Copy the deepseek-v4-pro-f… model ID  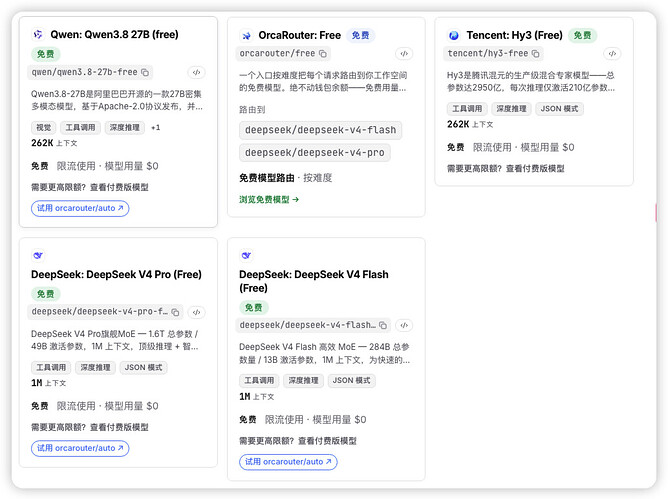click(x=175, y=312)
